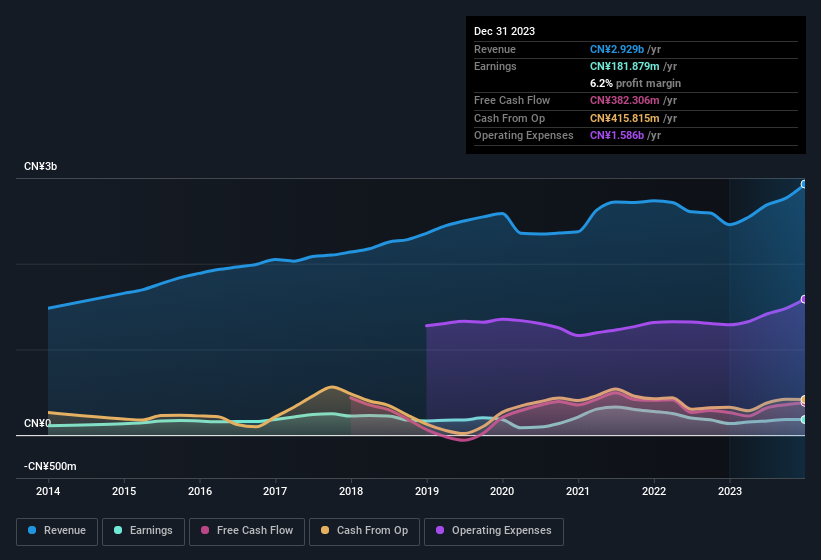The height and width of the screenshot is (560, 821).
Task: Click the -CN¥500m y-axis label
Action: pos(50,466)
